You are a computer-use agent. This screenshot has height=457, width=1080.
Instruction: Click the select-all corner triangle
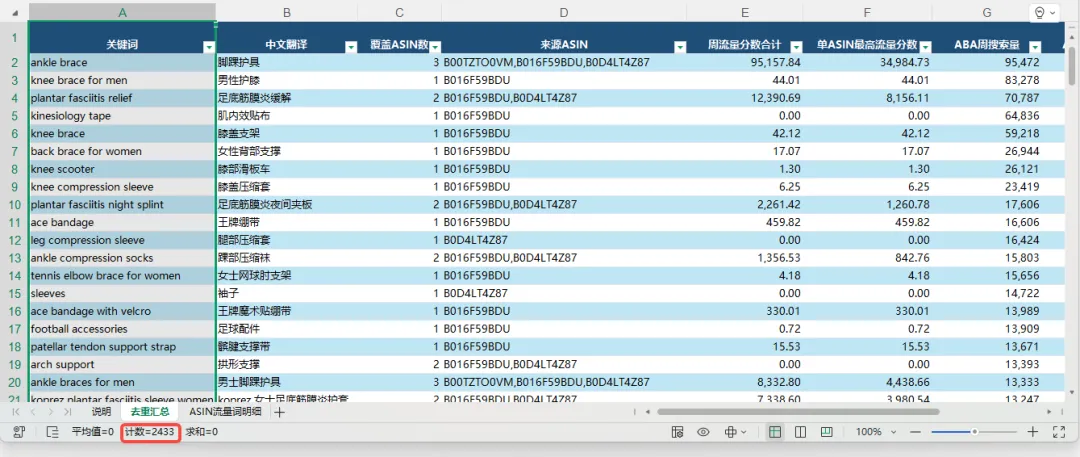click(15, 12)
